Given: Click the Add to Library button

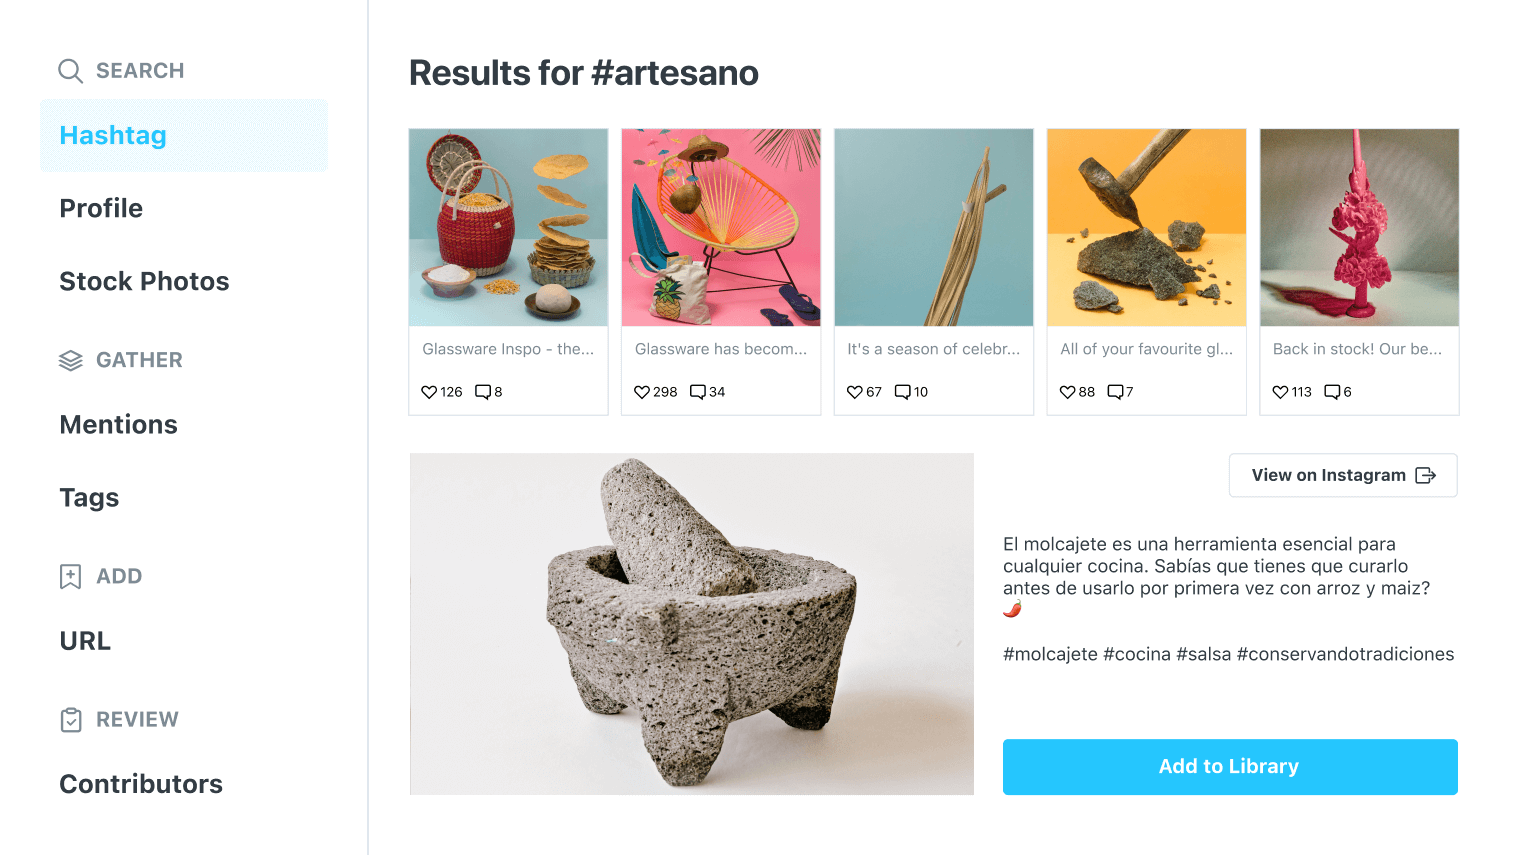Looking at the screenshot, I should pos(1230,767).
